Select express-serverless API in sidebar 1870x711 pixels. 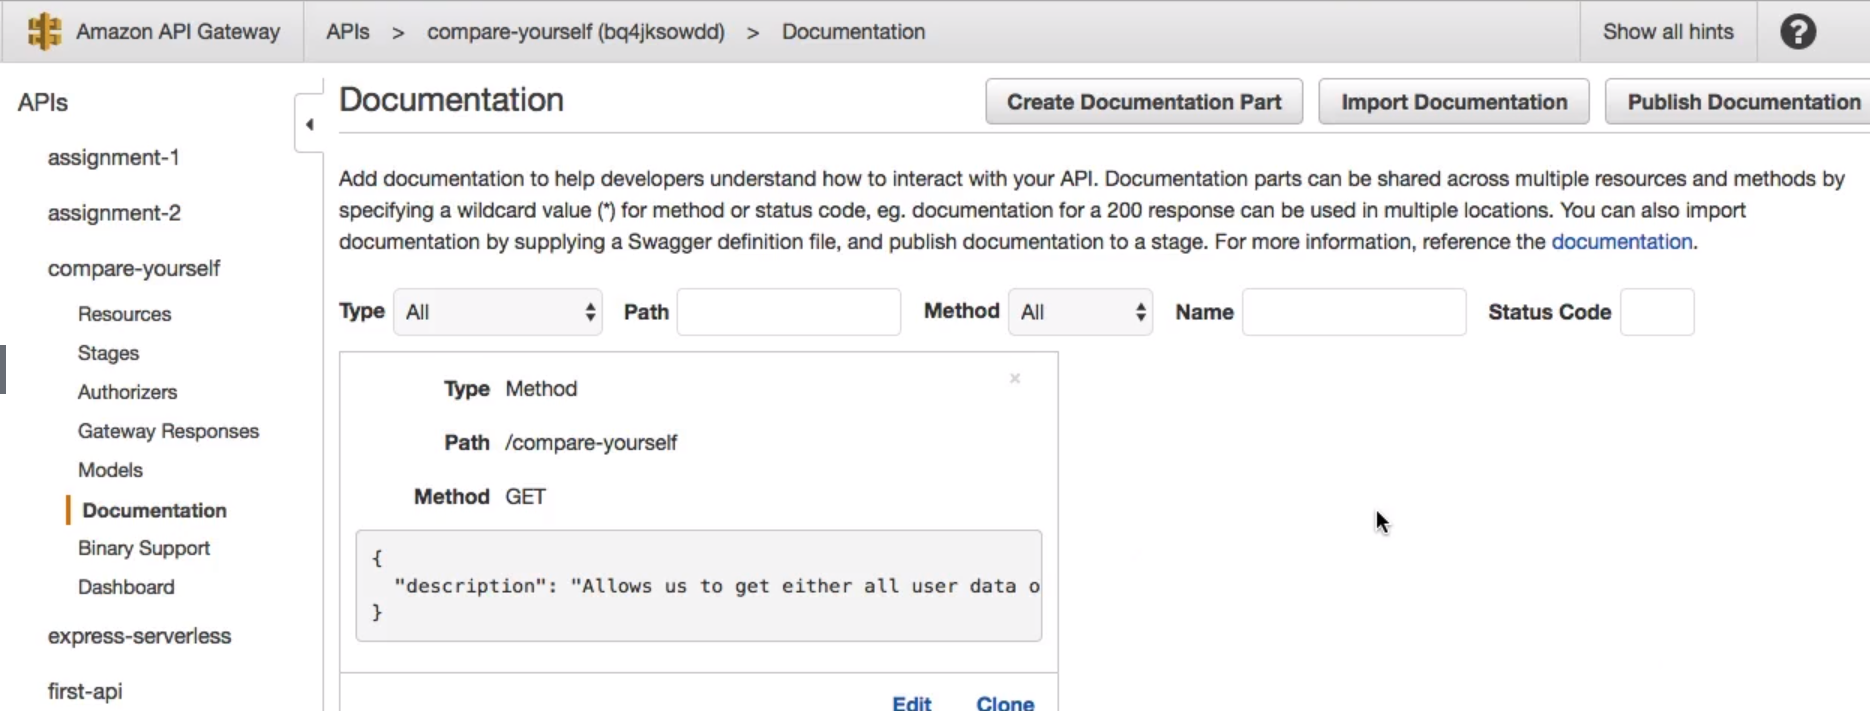click(139, 636)
